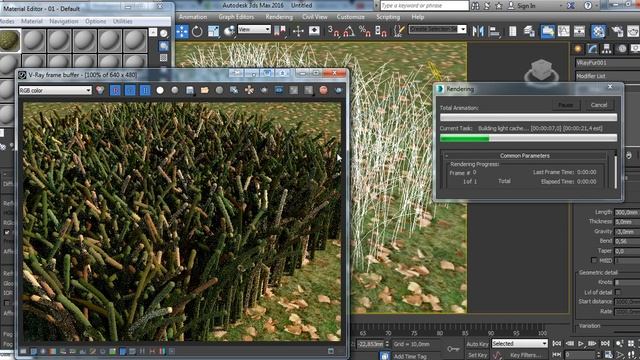
Task: Open the Scripting menu
Action: [388, 17]
